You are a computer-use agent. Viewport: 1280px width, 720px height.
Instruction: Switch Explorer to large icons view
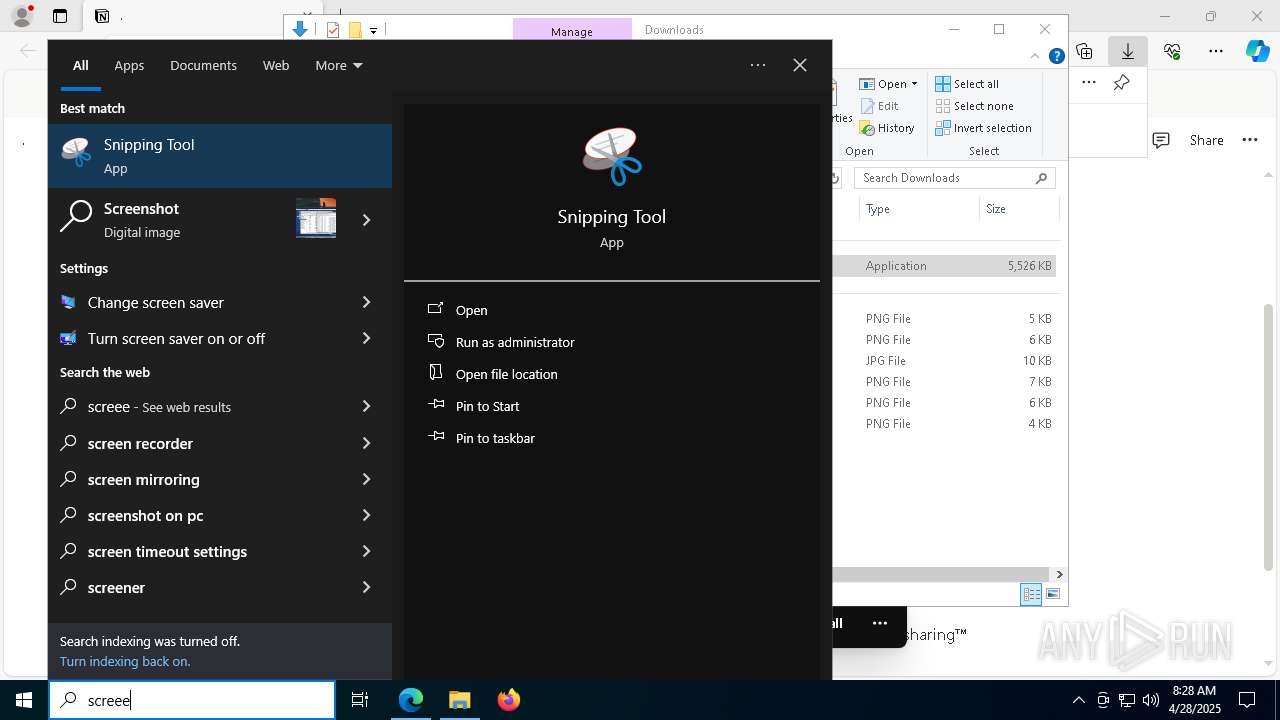(x=1053, y=594)
